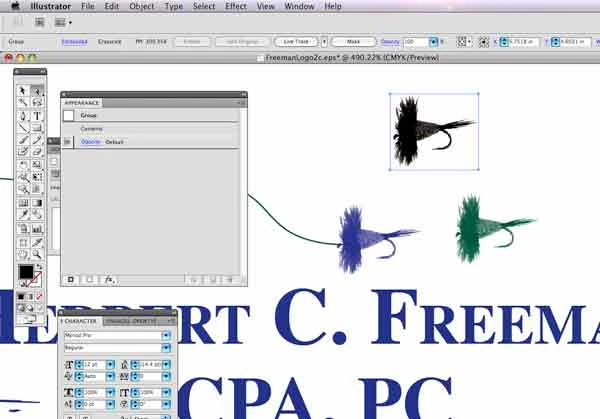600x419 pixels.
Task: Open the File menu
Action: coord(88,6)
